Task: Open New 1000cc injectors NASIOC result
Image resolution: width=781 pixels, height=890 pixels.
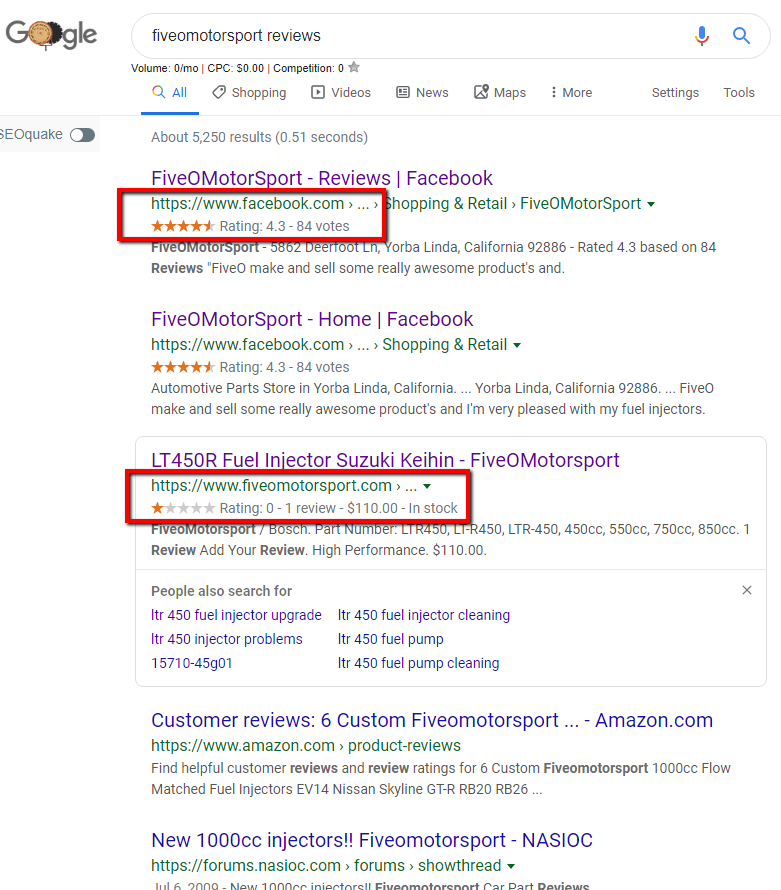Action: click(372, 840)
